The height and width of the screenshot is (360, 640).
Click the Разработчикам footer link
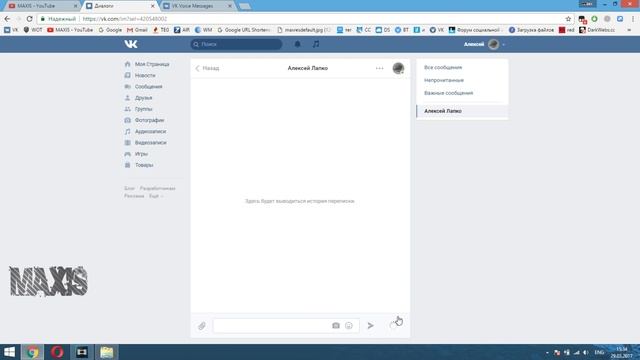pyautogui.click(x=158, y=189)
